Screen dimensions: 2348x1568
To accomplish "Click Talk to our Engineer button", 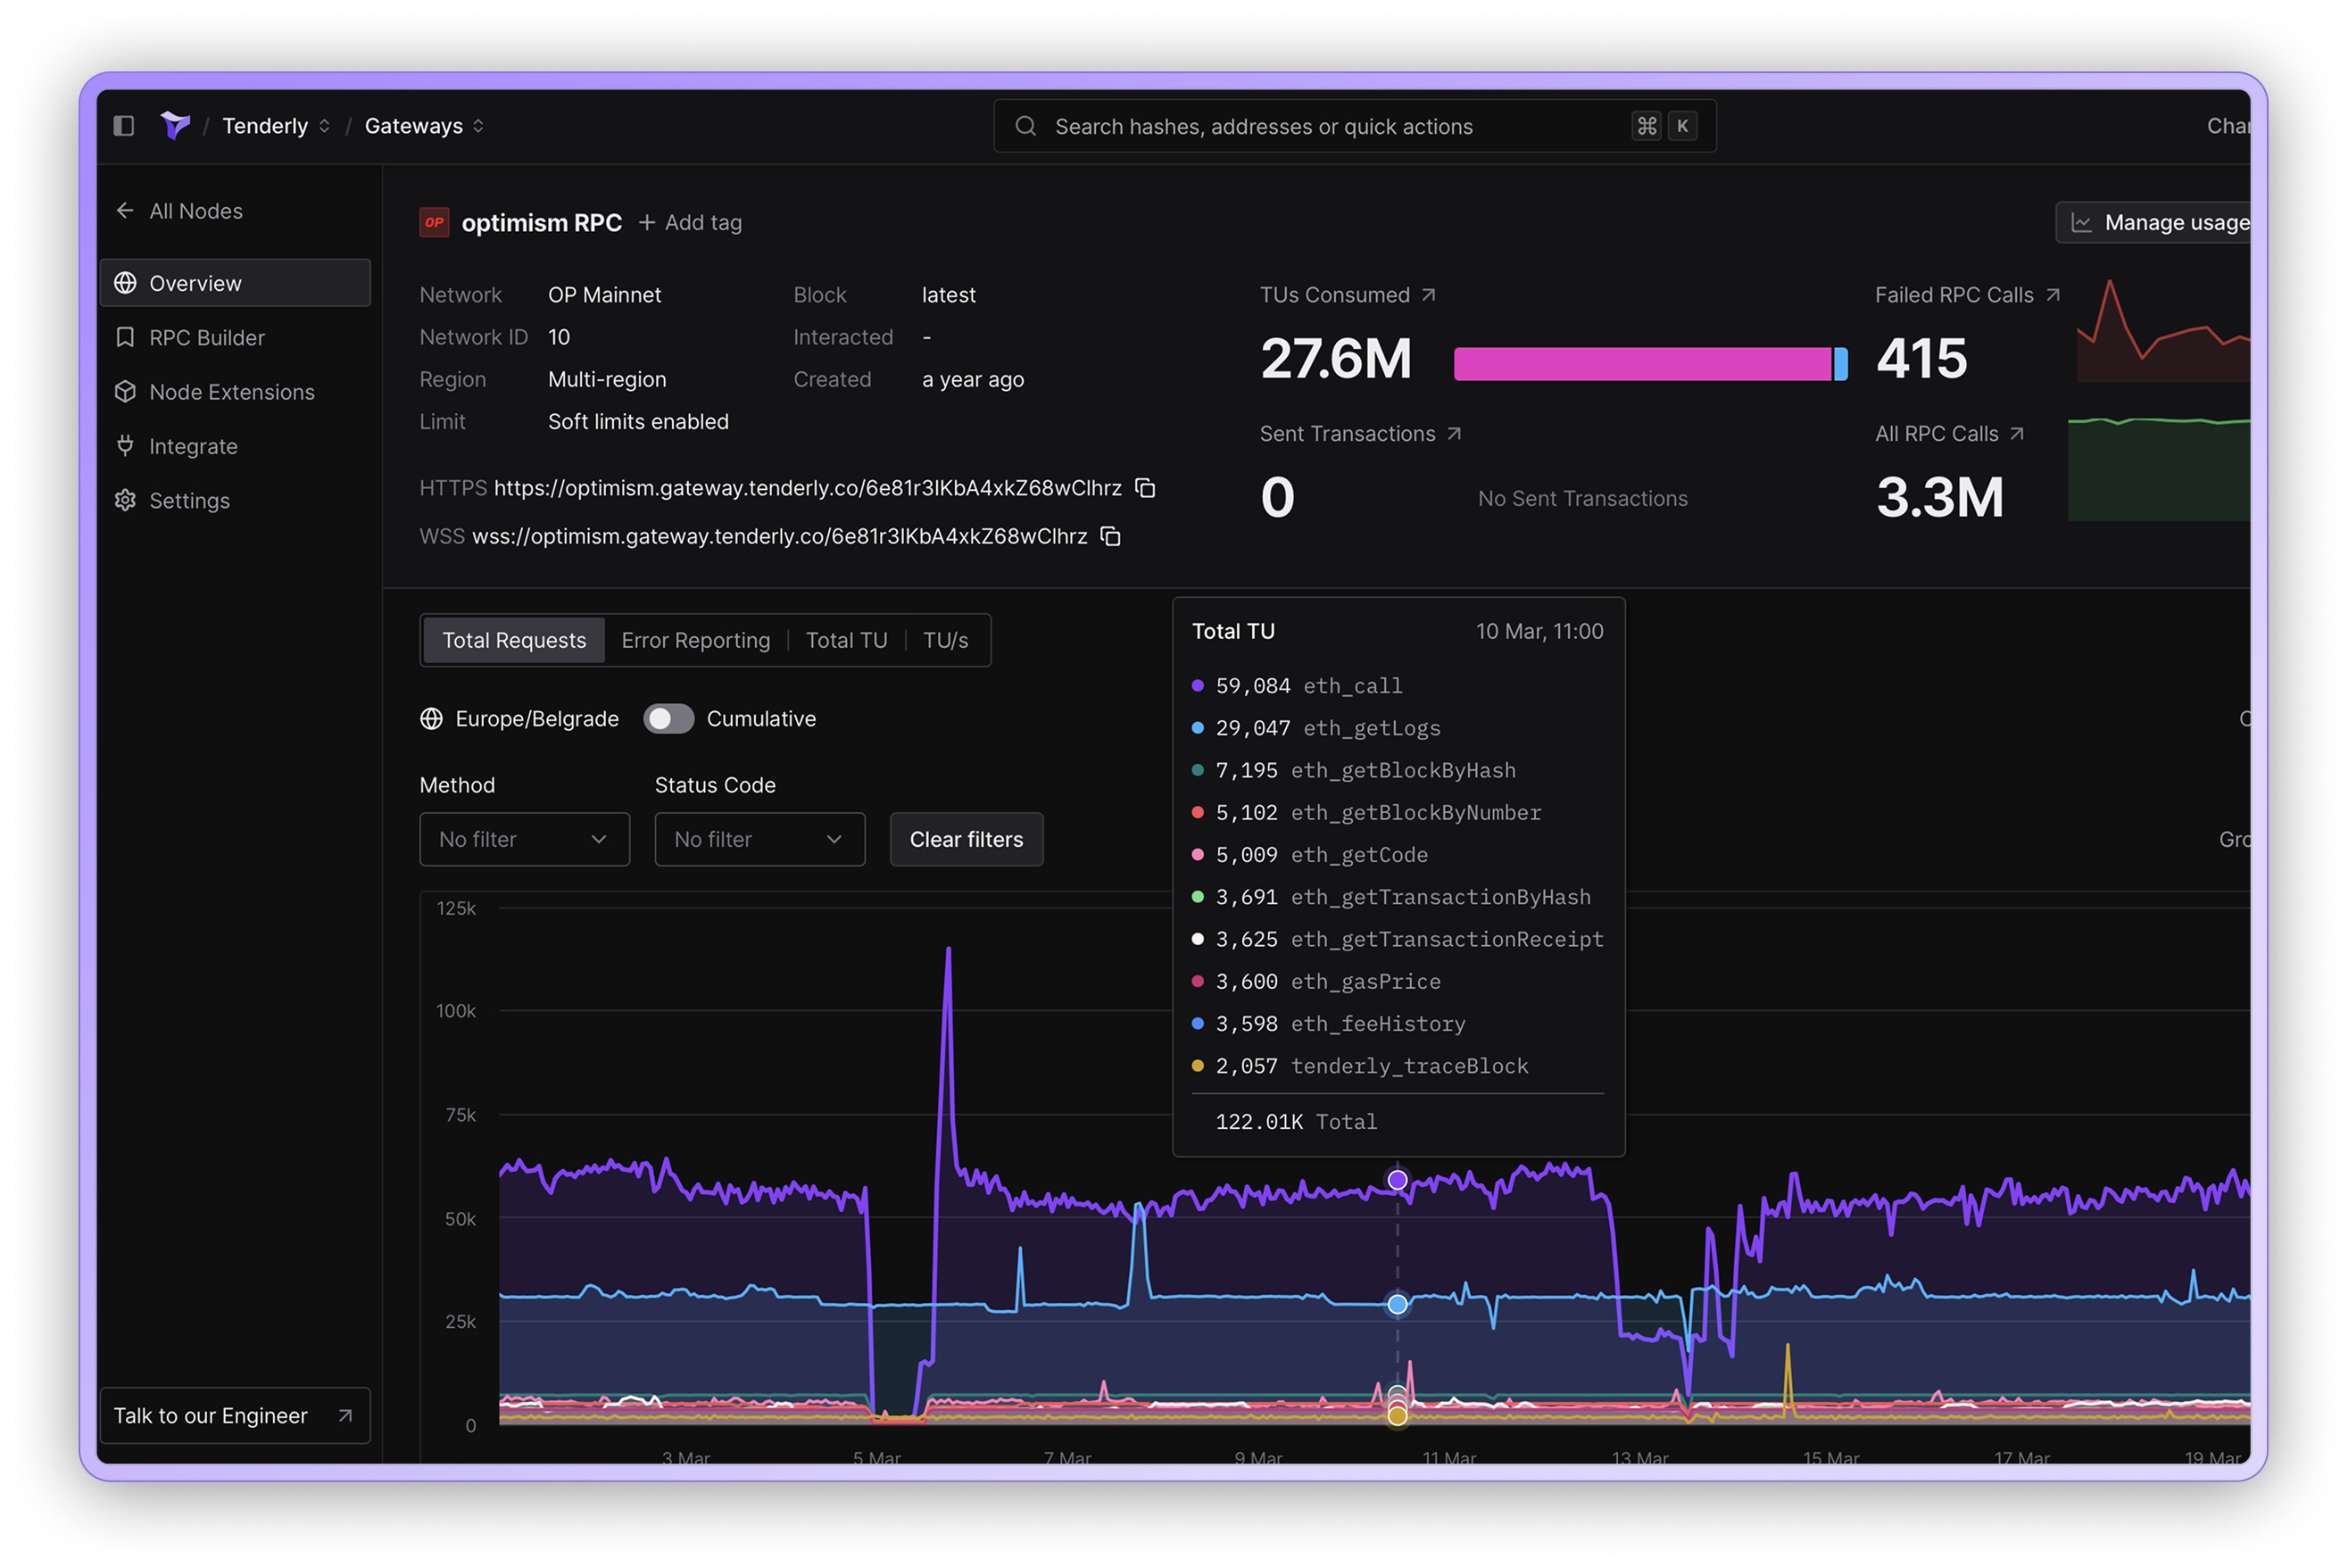I will 234,1416.
